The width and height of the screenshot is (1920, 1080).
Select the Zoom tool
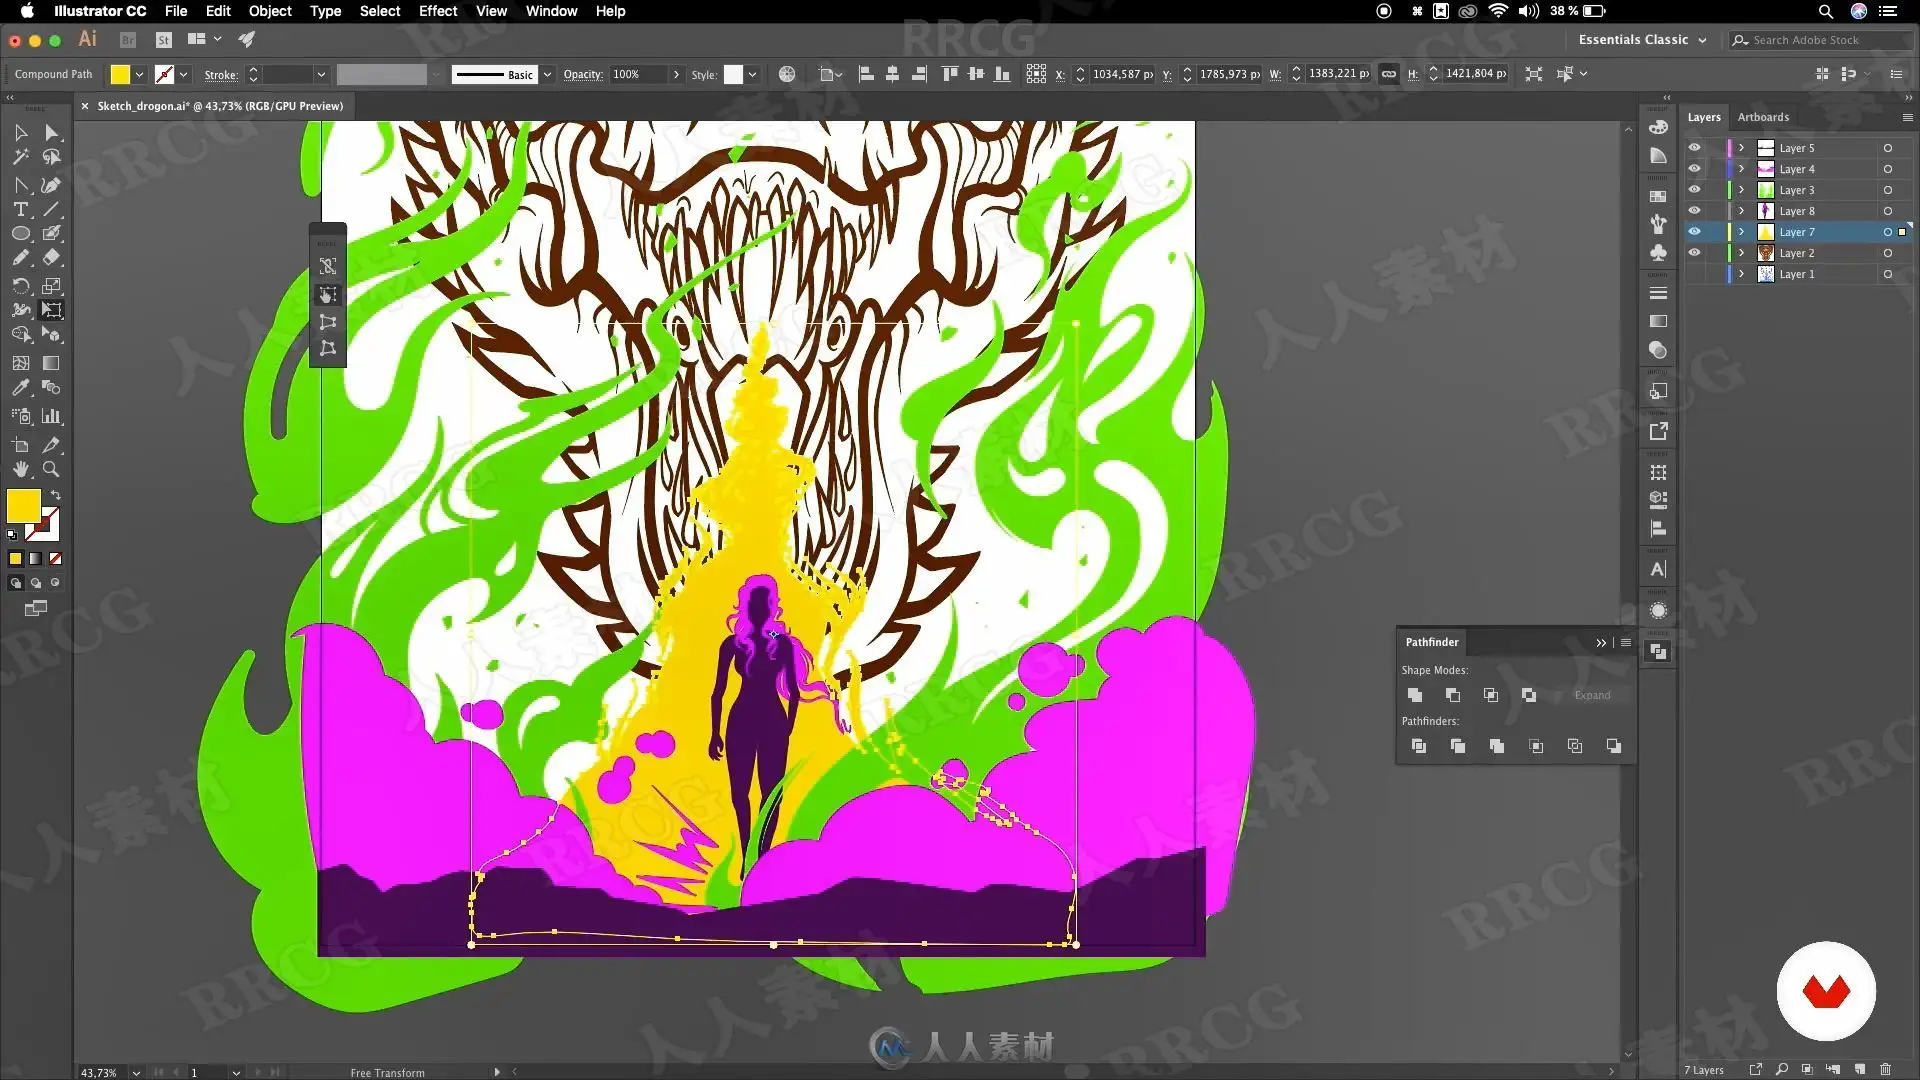click(51, 469)
